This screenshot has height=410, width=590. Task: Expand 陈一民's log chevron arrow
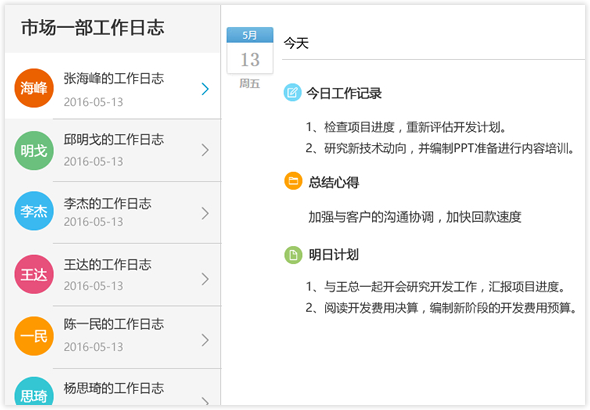[205, 340]
